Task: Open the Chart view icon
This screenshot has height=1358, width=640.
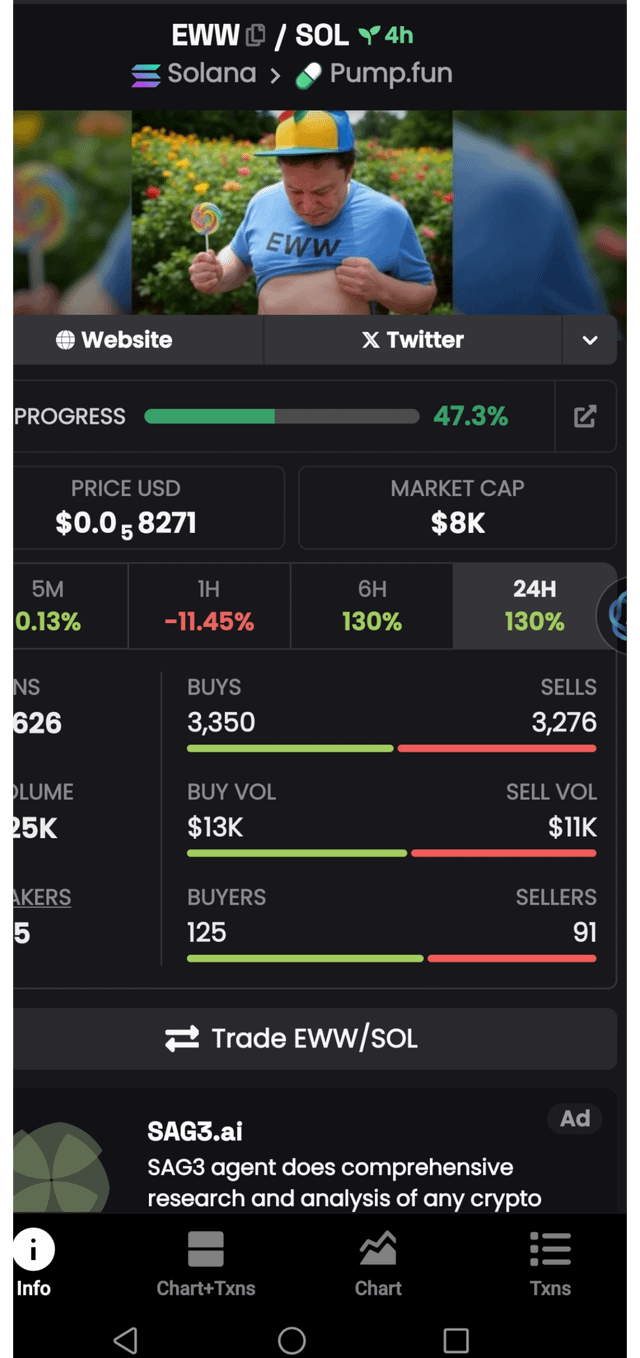Action: tap(378, 1250)
